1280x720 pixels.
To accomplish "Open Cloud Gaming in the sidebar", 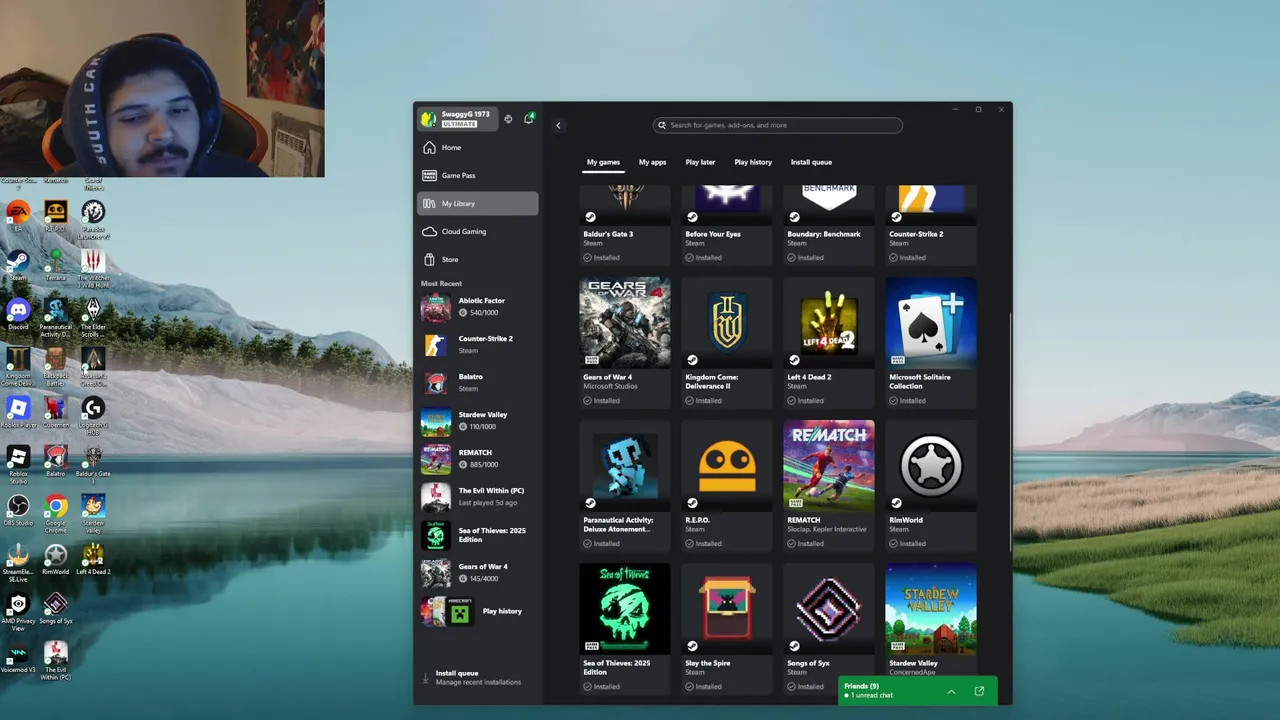I will pos(477,232).
